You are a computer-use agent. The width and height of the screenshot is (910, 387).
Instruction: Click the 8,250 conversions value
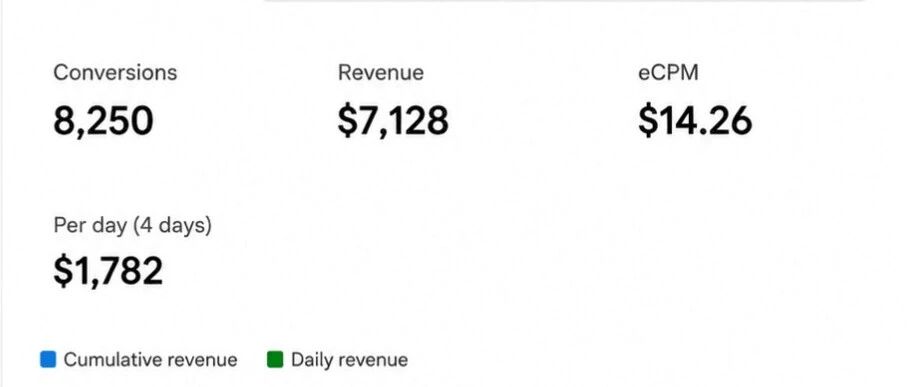click(x=103, y=122)
